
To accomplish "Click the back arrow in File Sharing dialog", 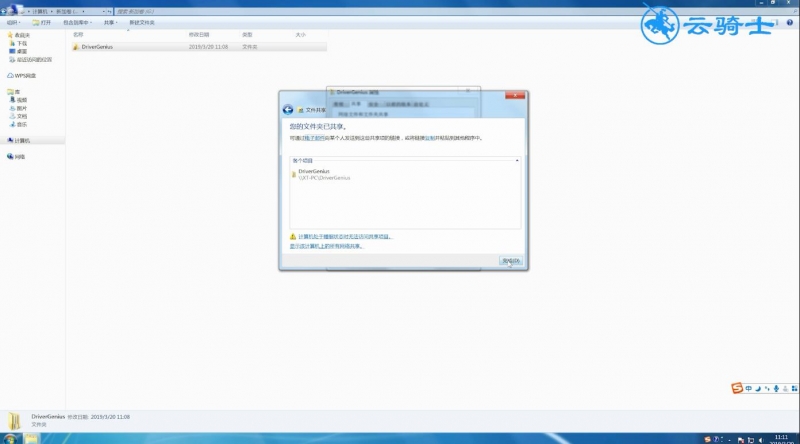I will coord(288,110).
